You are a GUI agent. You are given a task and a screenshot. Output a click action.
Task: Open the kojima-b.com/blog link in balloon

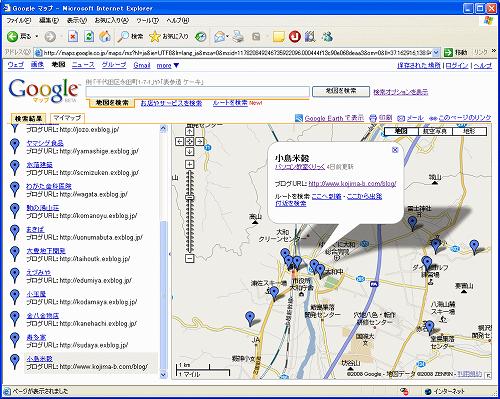(x=352, y=184)
